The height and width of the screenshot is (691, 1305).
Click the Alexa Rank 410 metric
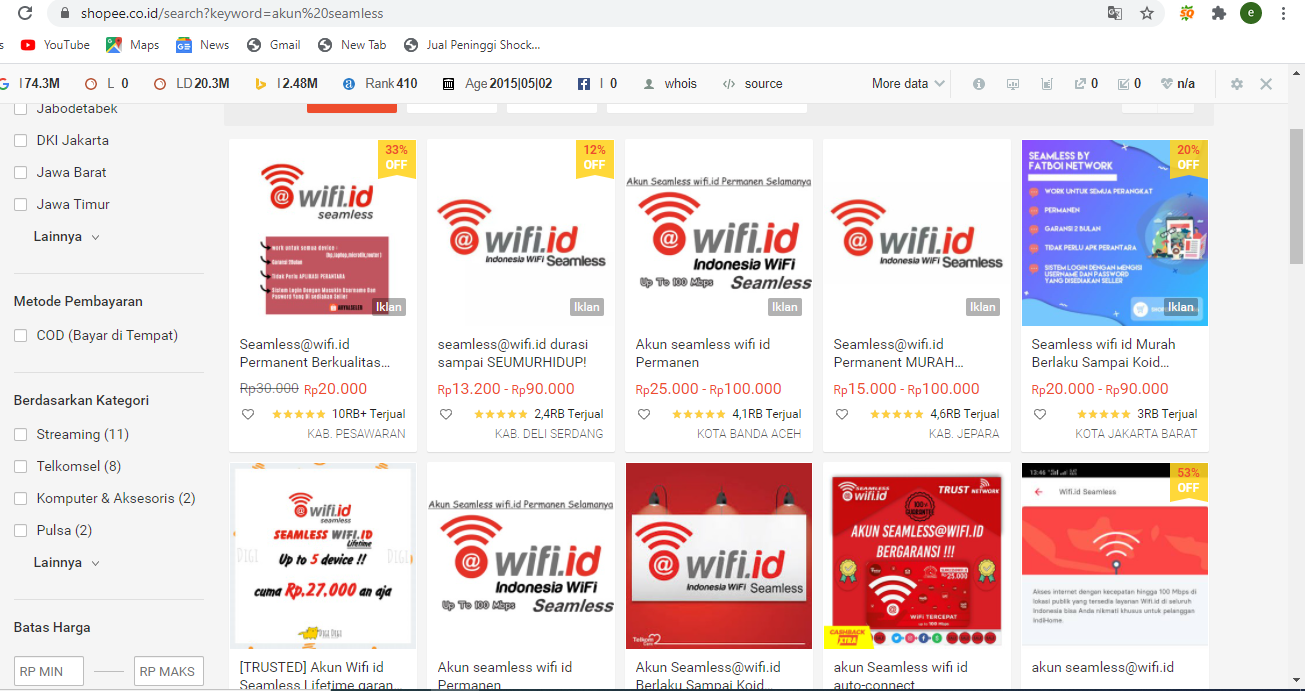click(379, 84)
